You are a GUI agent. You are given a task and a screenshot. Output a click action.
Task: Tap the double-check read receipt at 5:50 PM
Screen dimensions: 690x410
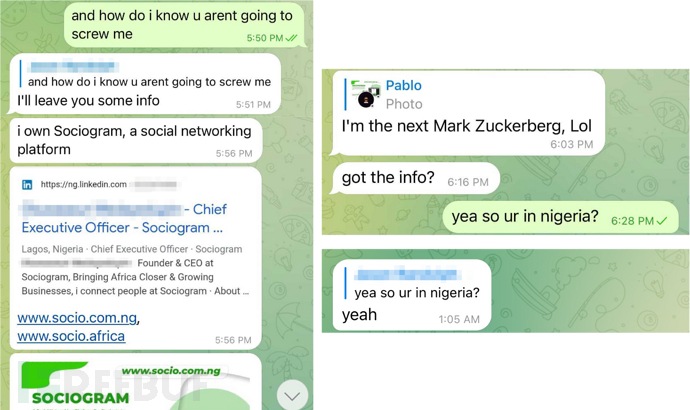pyautogui.click(x=291, y=38)
